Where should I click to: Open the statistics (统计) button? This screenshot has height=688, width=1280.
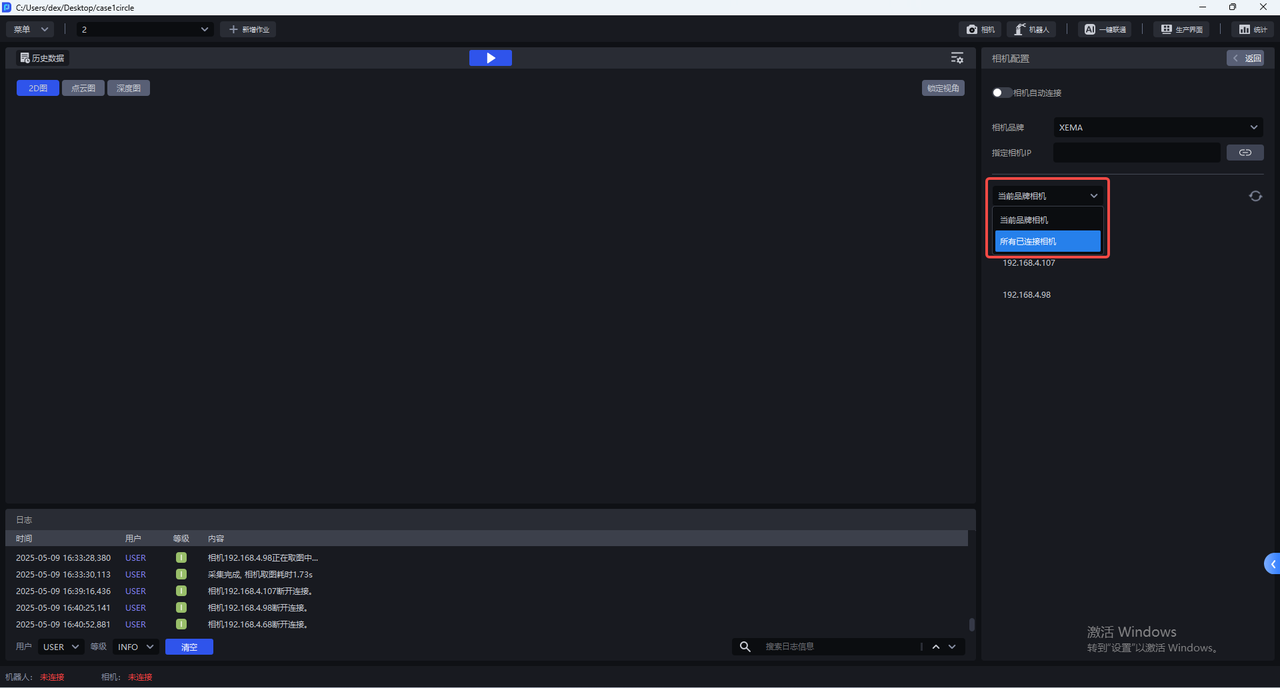point(1254,30)
